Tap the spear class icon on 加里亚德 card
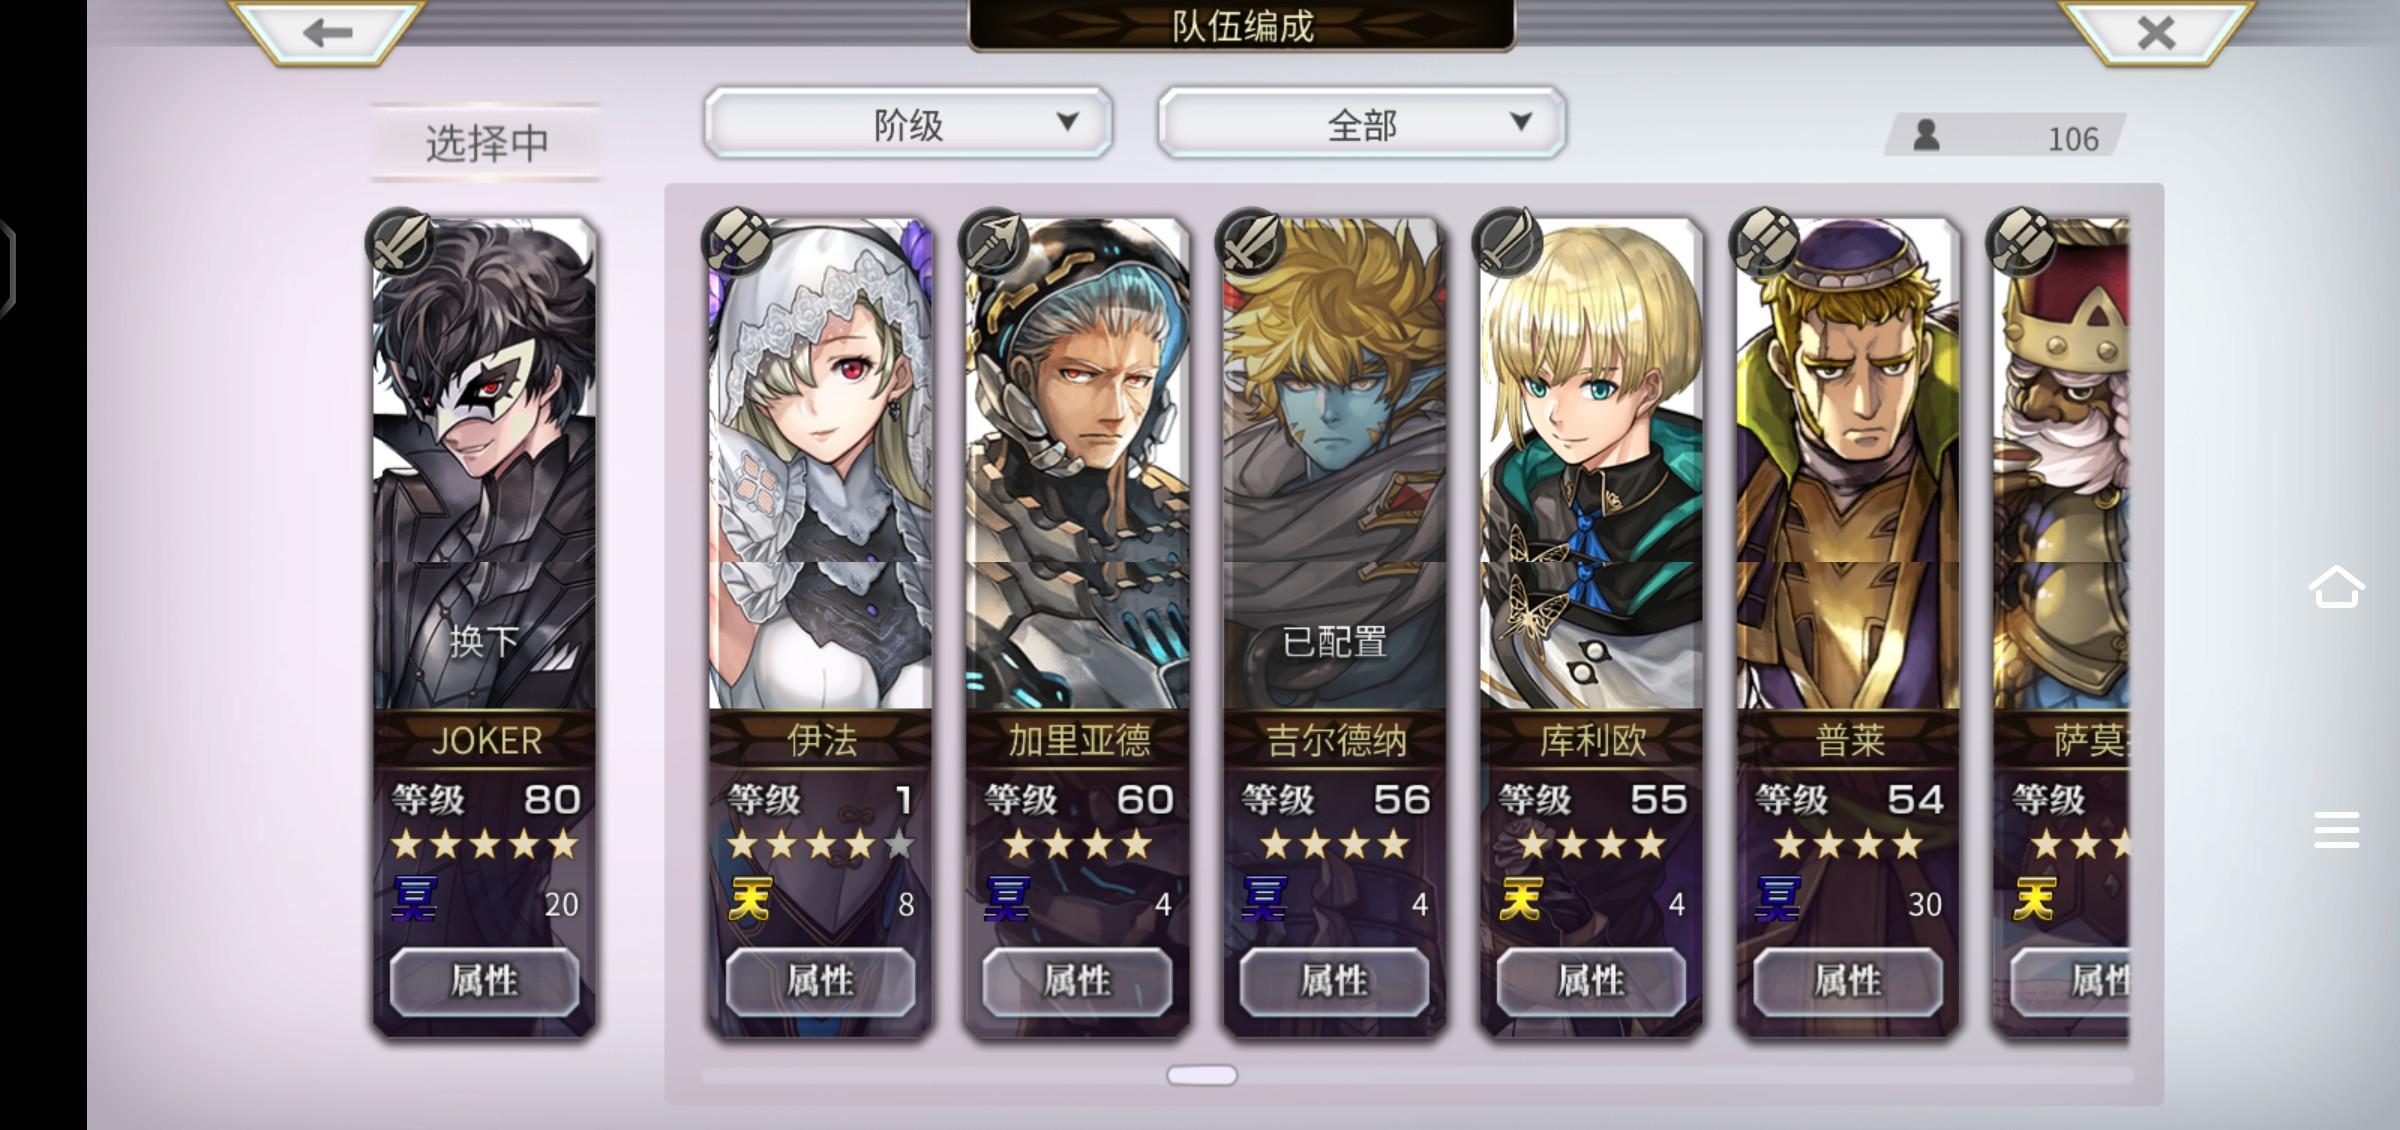Screen dimensions: 2400x1130 tap(993, 241)
